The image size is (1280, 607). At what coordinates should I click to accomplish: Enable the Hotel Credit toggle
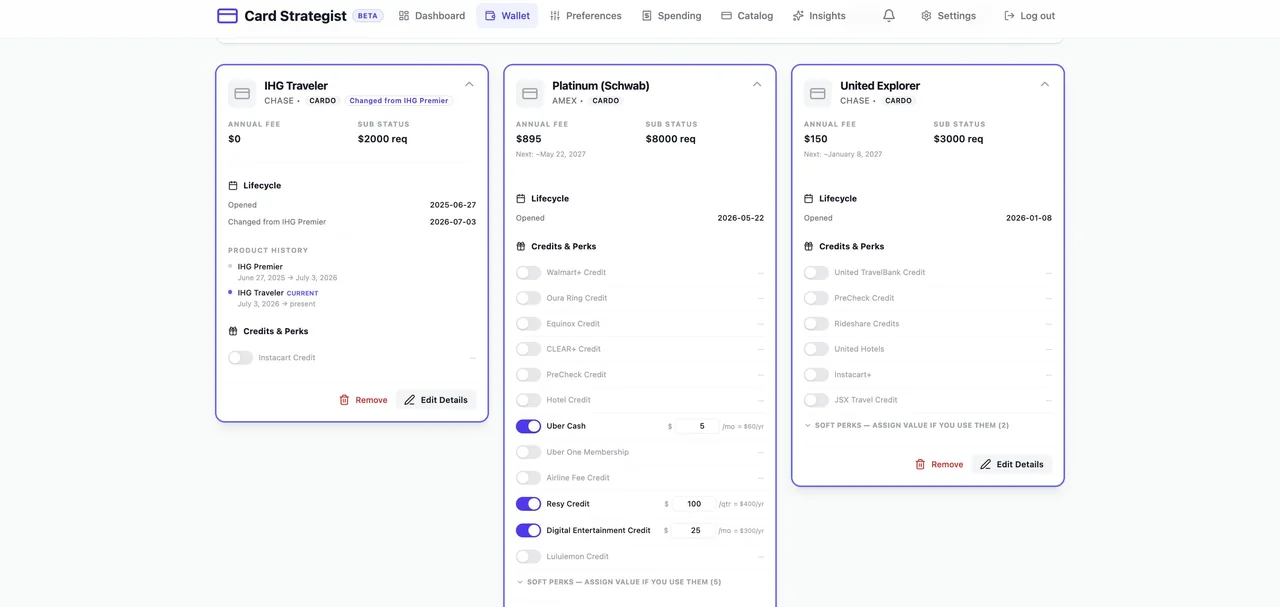pos(529,400)
